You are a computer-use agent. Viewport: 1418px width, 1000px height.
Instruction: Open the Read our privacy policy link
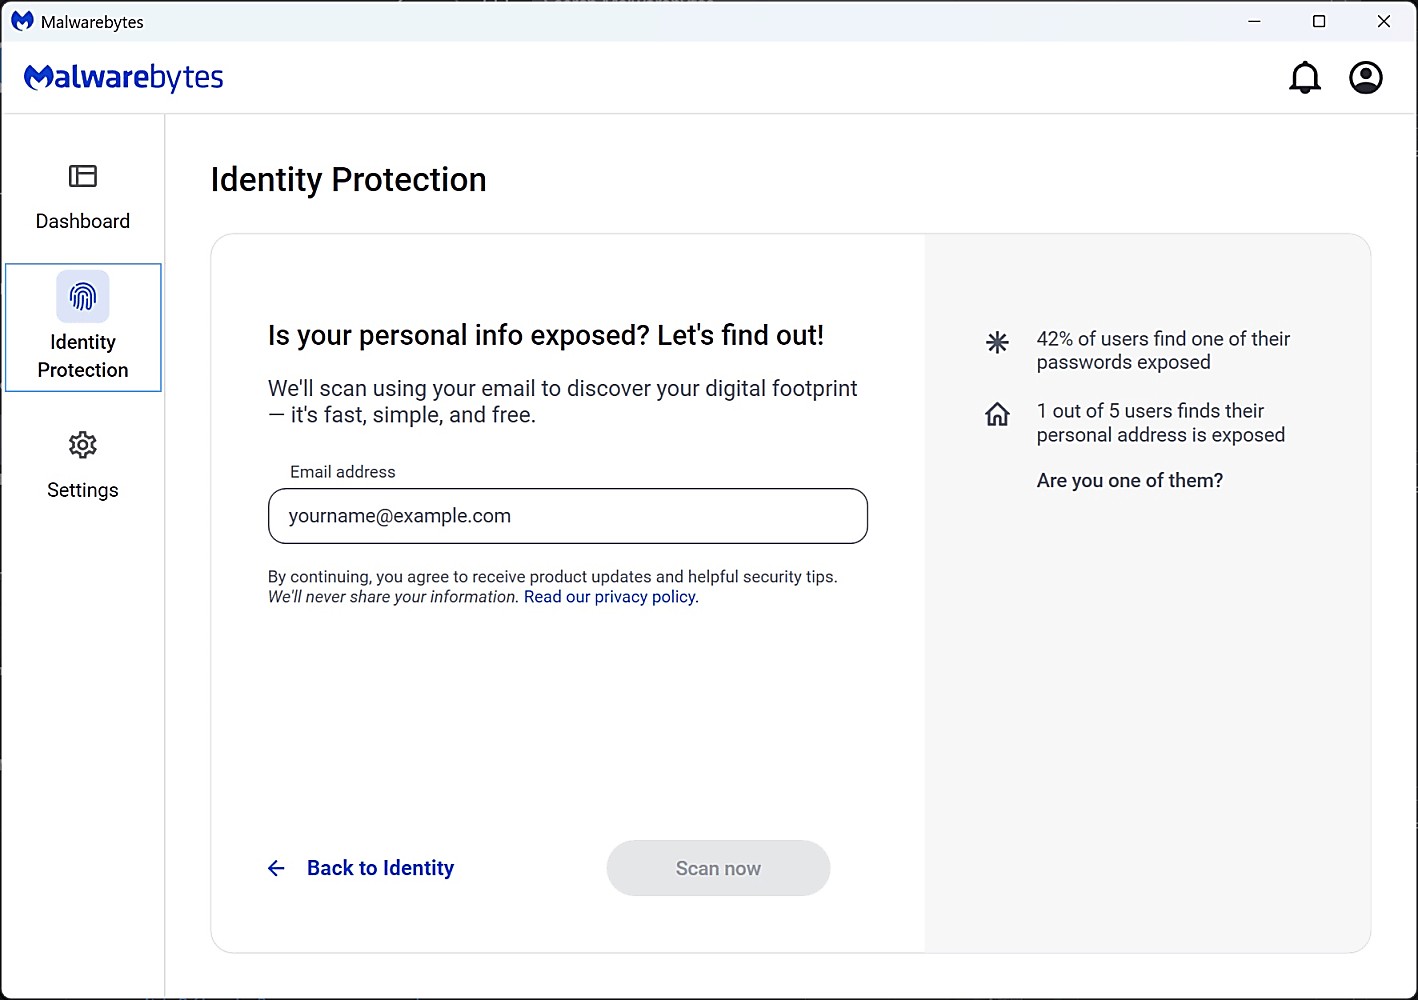tap(611, 597)
